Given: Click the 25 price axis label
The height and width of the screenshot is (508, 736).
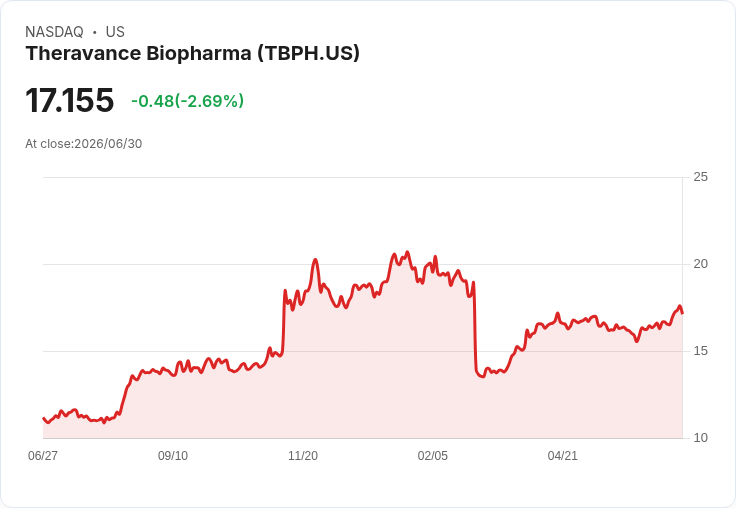Looking at the screenshot, I should click(x=700, y=177).
